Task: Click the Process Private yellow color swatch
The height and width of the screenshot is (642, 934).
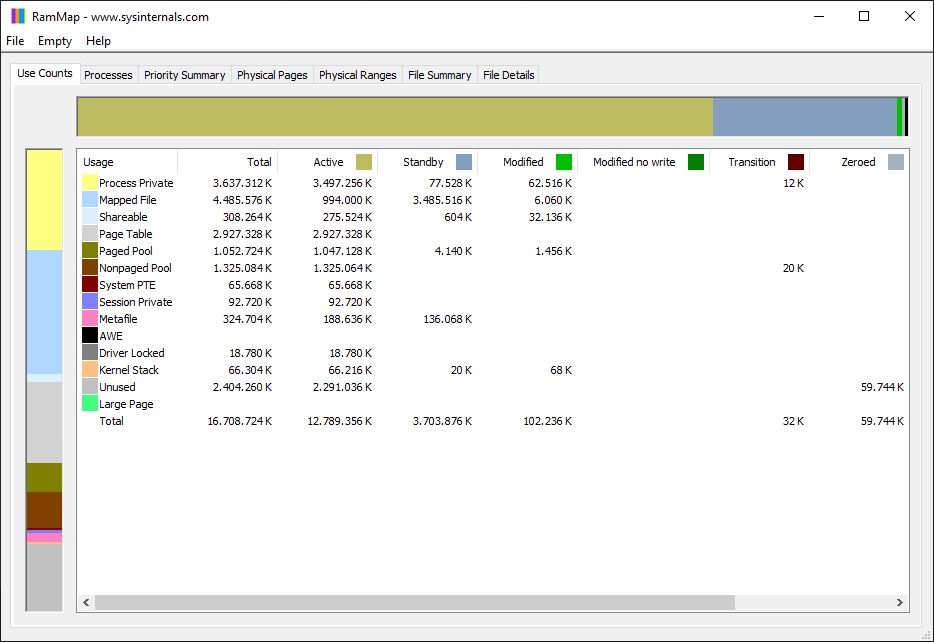Action: [x=90, y=182]
